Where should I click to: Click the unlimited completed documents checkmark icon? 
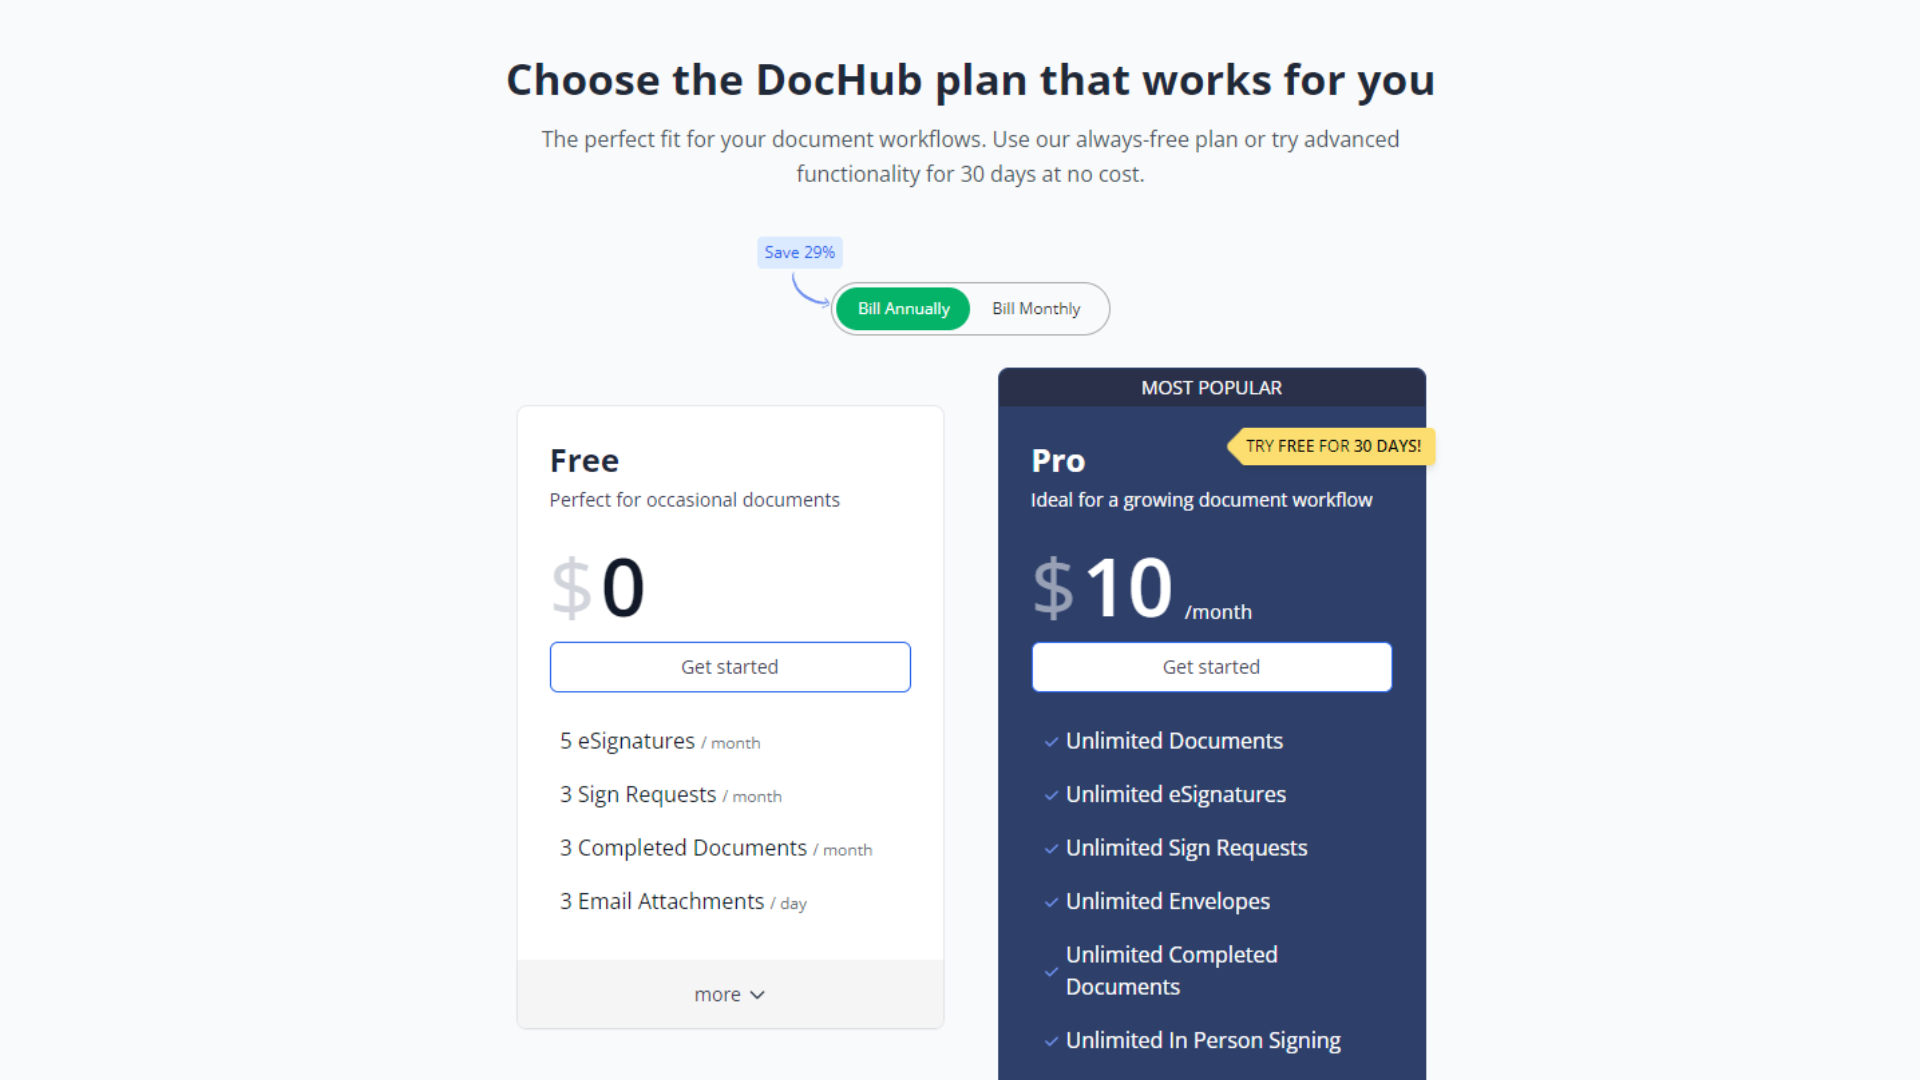1050,969
